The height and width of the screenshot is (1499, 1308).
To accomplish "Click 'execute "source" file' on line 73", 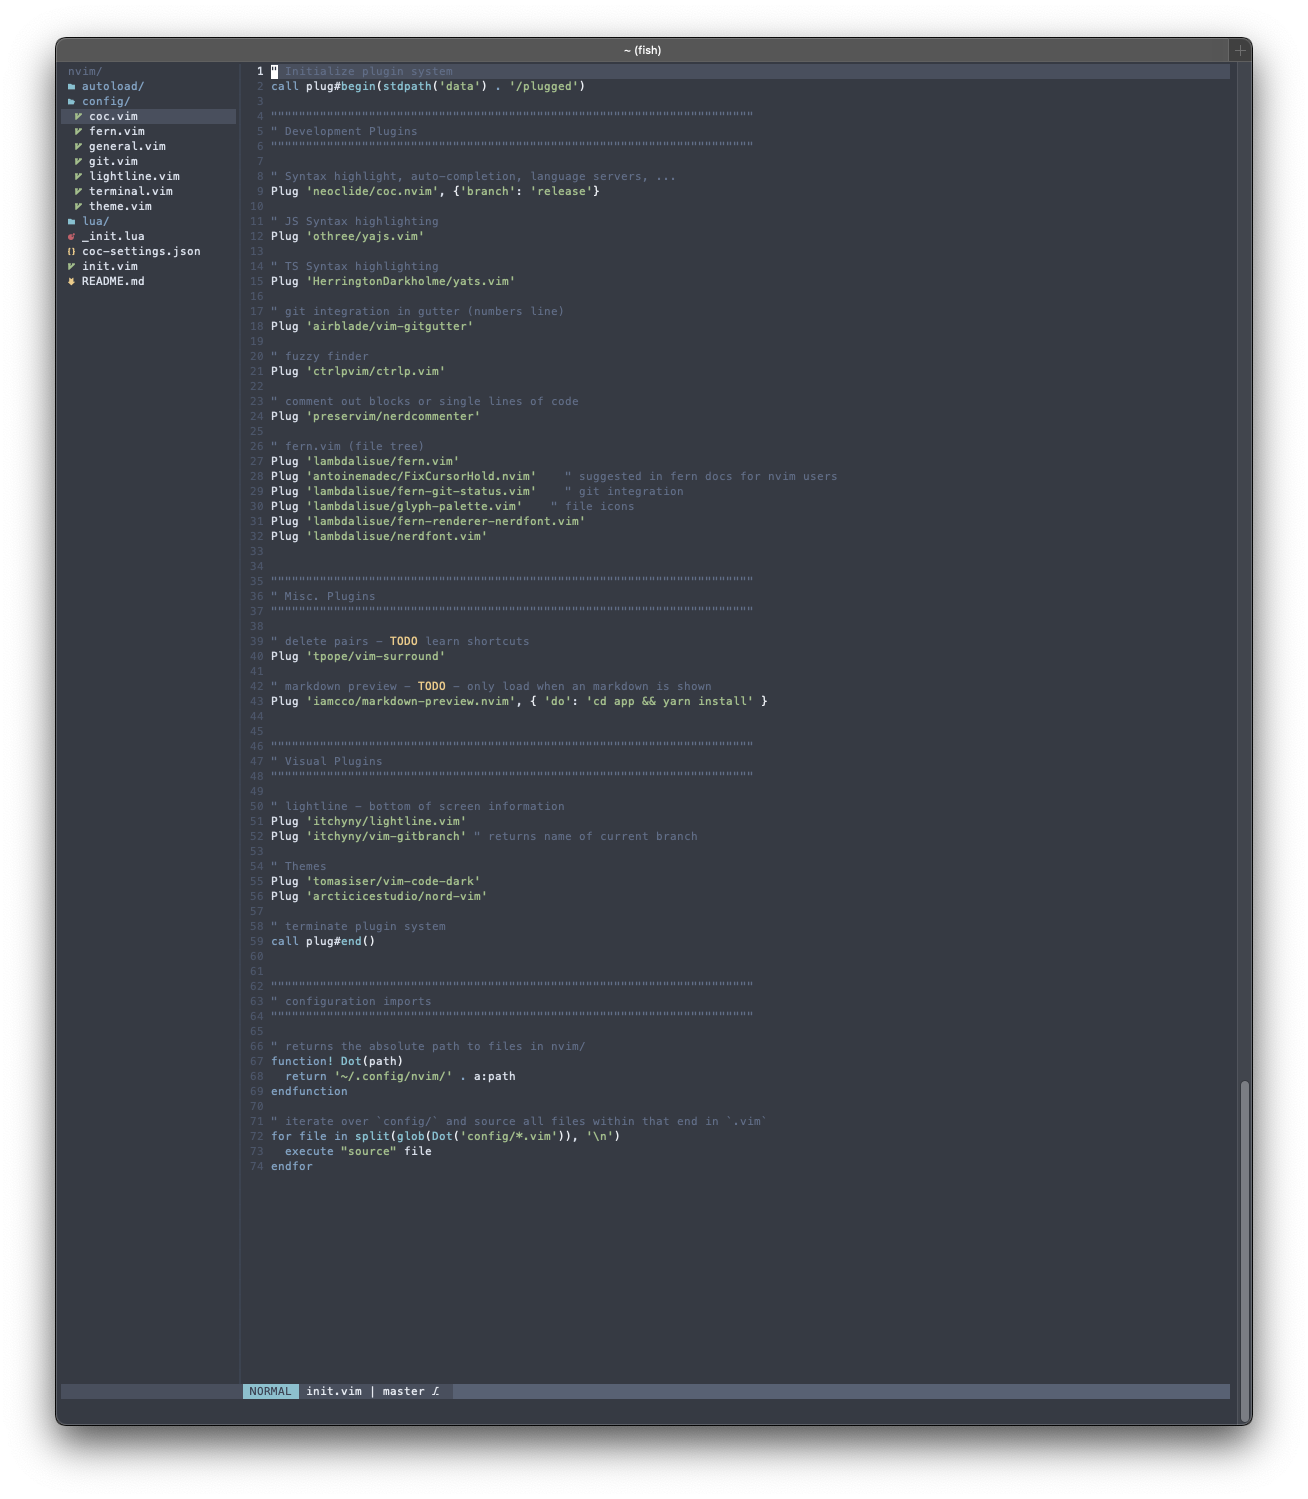I will (x=358, y=1151).
